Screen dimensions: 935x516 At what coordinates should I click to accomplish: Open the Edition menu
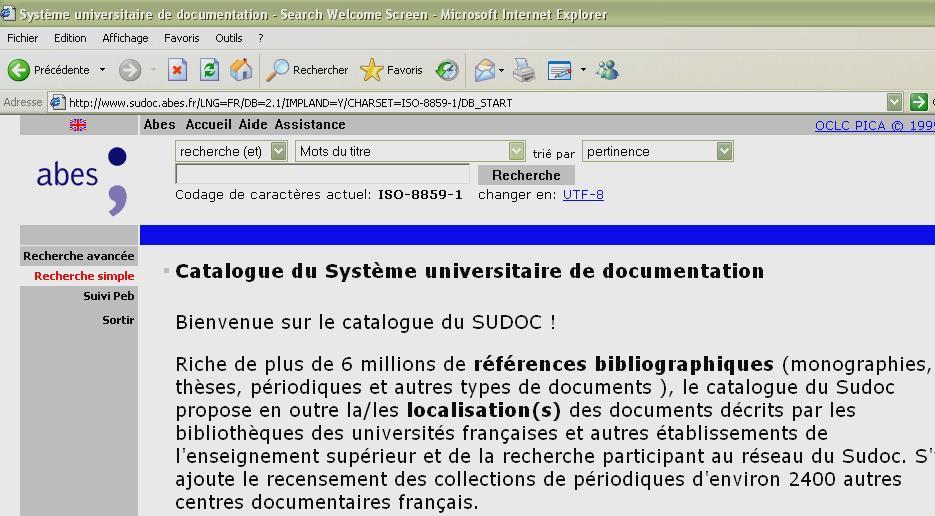point(70,38)
